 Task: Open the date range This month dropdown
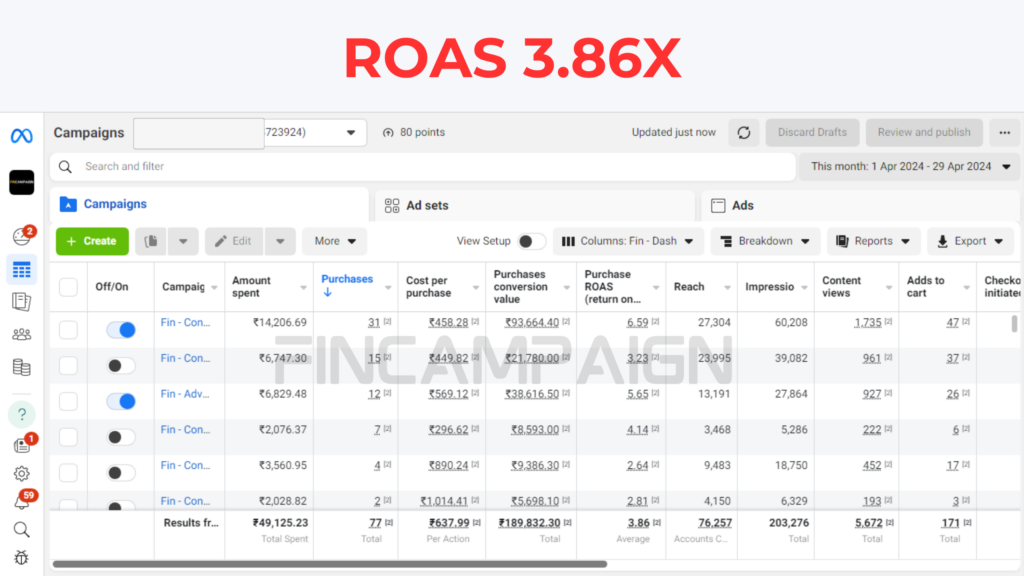909,167
